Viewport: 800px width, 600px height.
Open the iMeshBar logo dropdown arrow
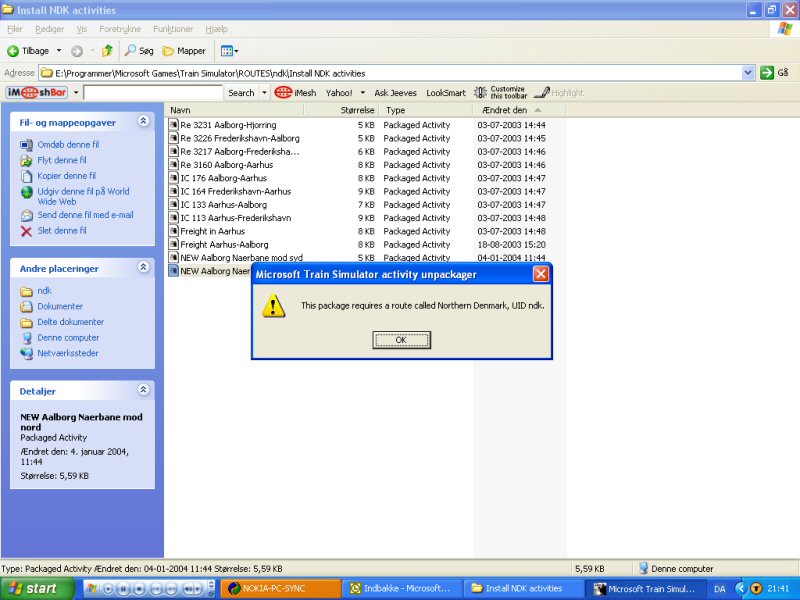pyautogui.click(x=76, y=92)
